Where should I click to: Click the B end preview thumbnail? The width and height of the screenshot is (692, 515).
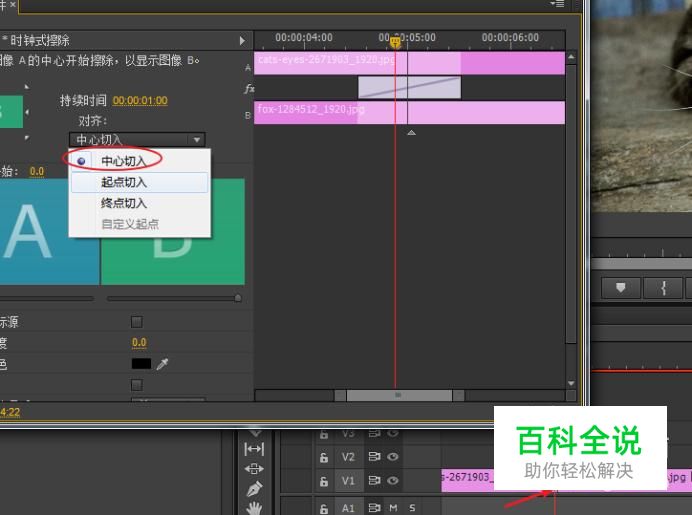coord(173,231)
